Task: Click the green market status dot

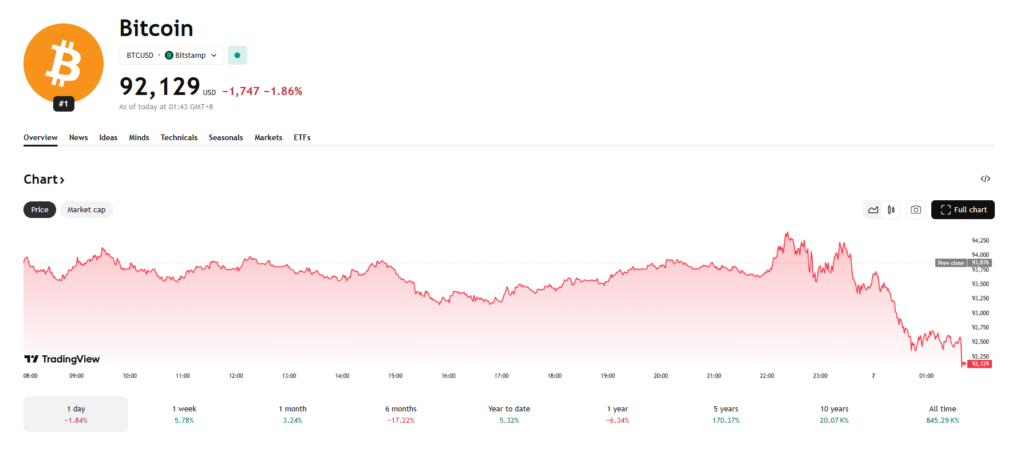Action: pyautogui.click(x=237, y=55)
